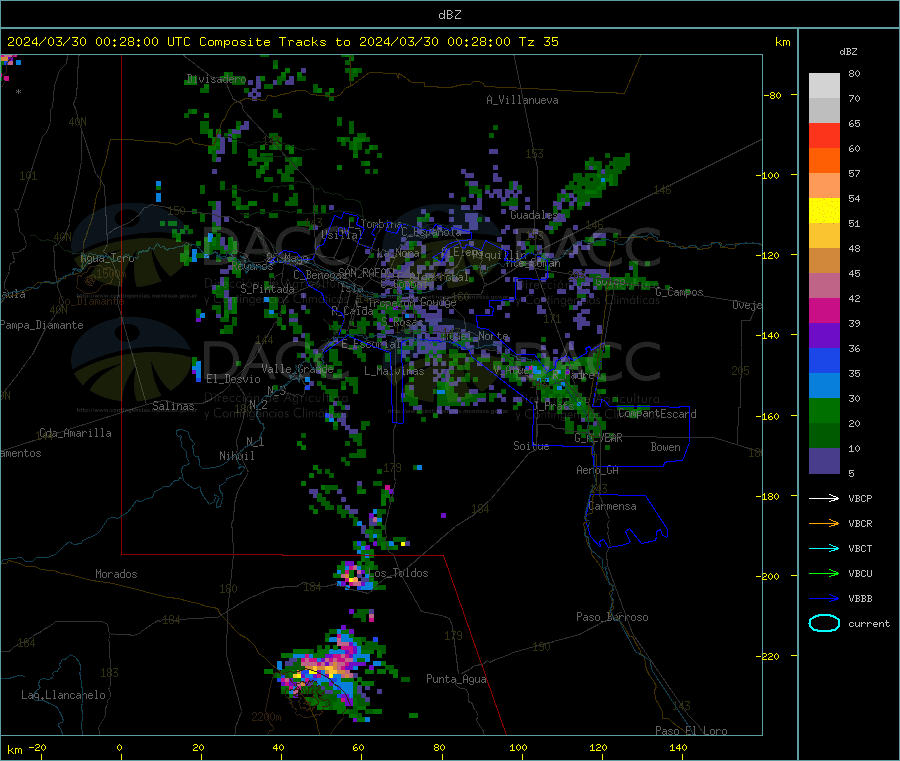Click the '-200' km mark on vertical axis

click(767, 576)
